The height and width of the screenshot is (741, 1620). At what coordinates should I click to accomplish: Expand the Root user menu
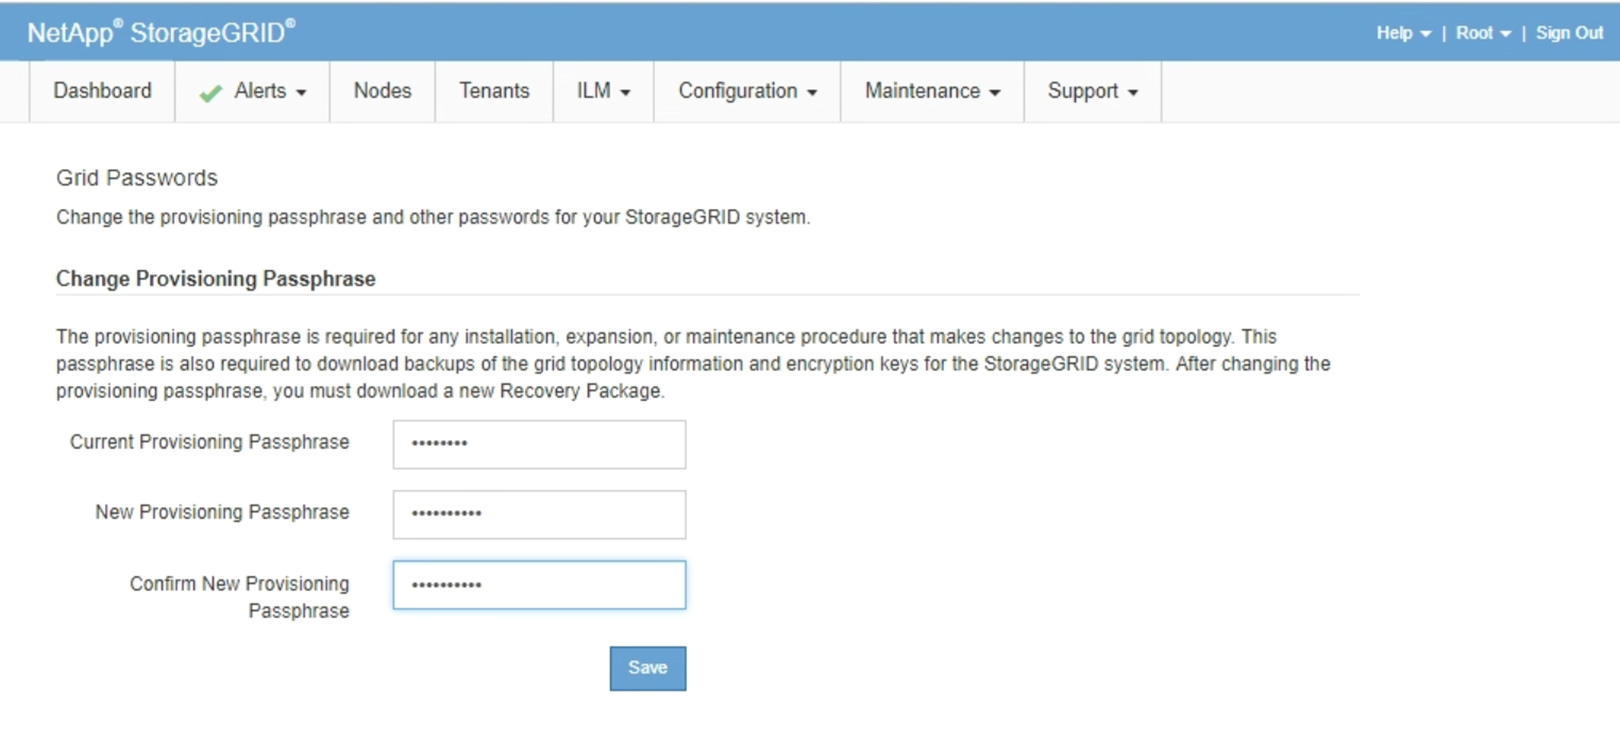click(x=1482, y=33)
